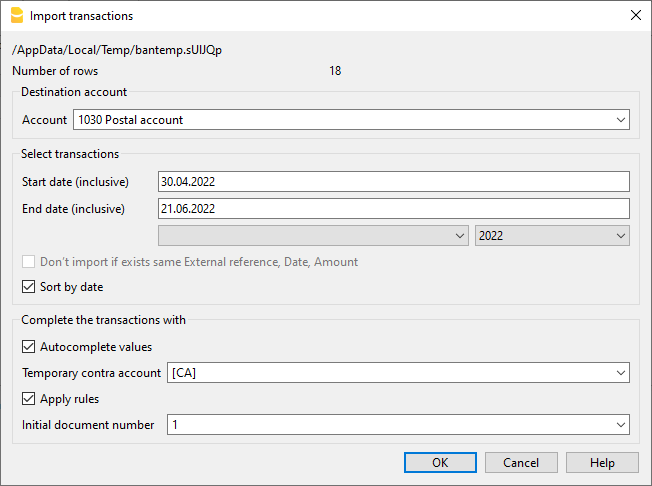Click into the Start date field
Image resolution: width=652 pixels, height=486 pixels.
click(x=393, y=182)
